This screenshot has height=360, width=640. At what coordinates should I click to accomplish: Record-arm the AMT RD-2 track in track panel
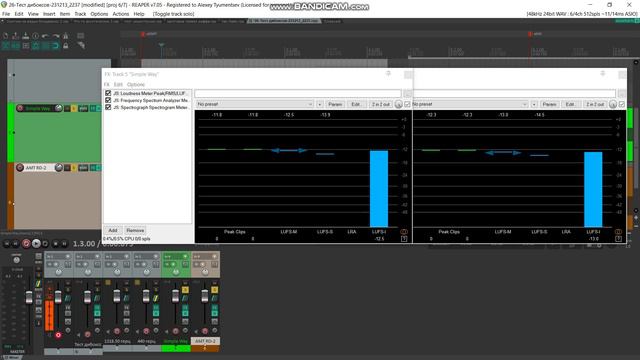tap(20, 167)
